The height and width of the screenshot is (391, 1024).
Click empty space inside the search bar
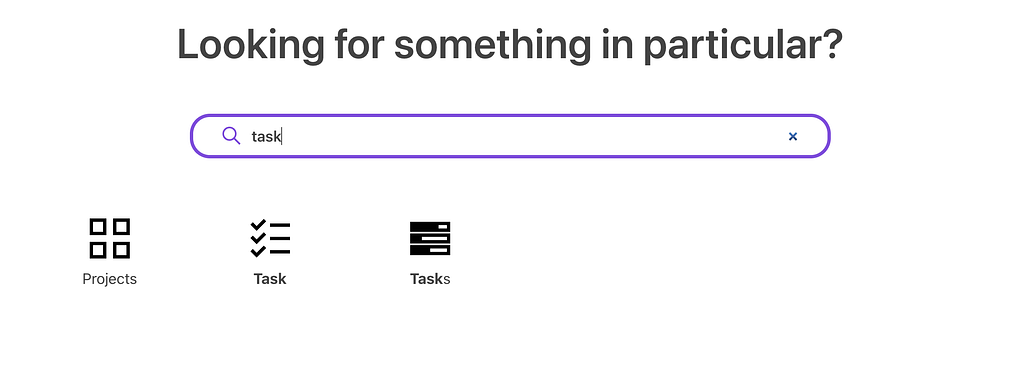(x=522, y=136)
